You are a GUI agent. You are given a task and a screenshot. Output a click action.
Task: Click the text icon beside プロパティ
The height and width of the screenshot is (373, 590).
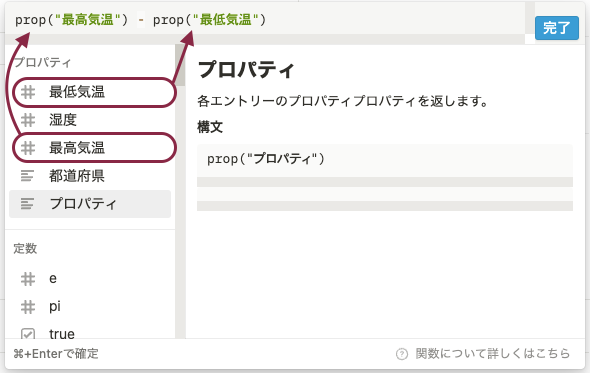coord(27,204)
